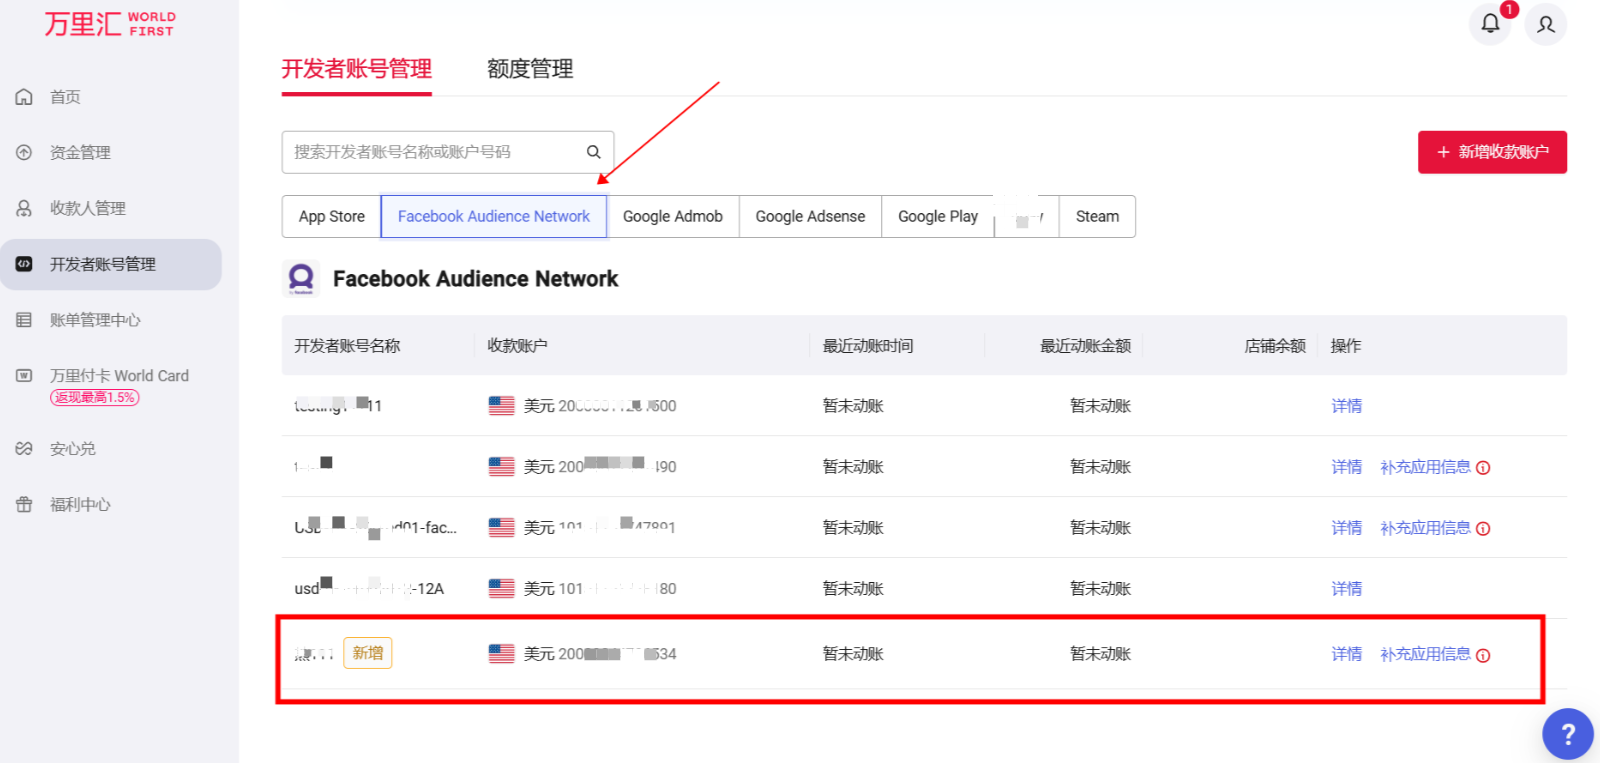
Task: Open the notification bell icon
Action: 1489,24
